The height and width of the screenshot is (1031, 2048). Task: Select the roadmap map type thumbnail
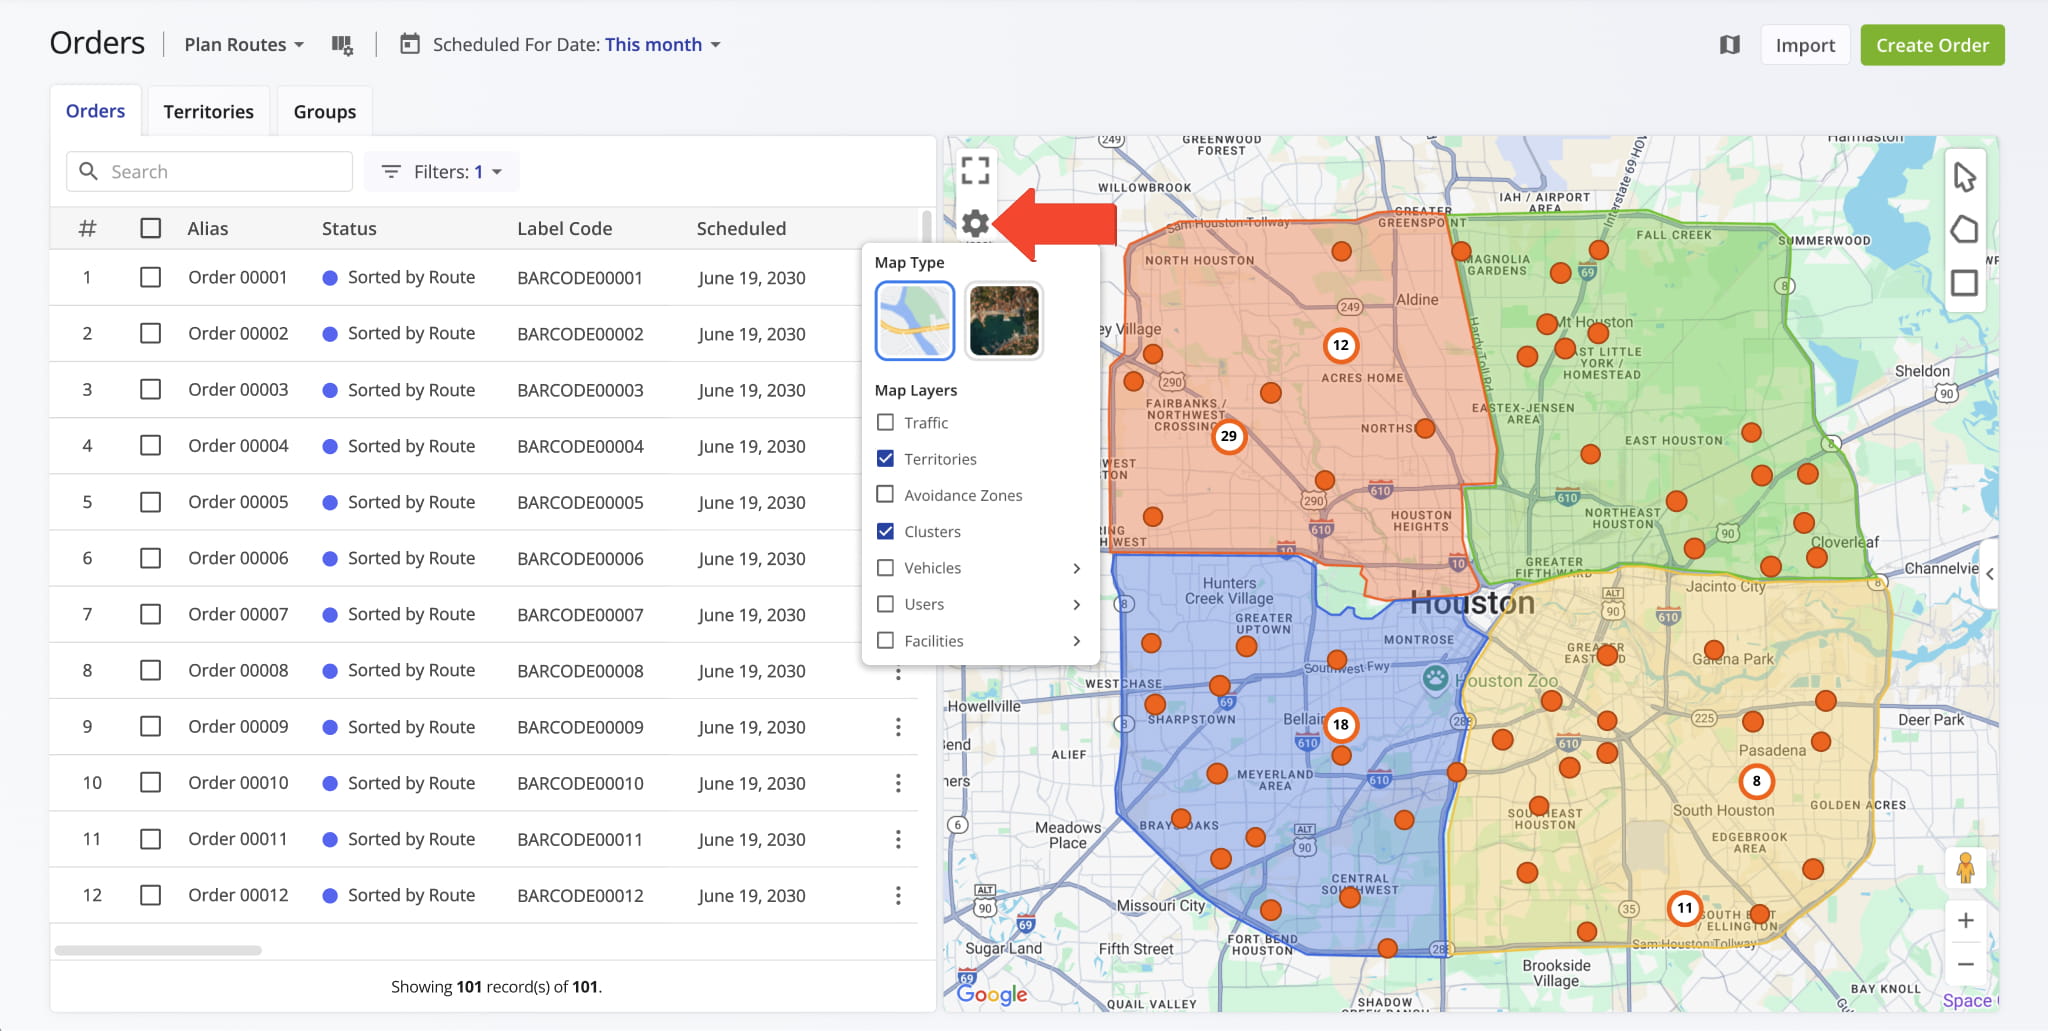914,320
